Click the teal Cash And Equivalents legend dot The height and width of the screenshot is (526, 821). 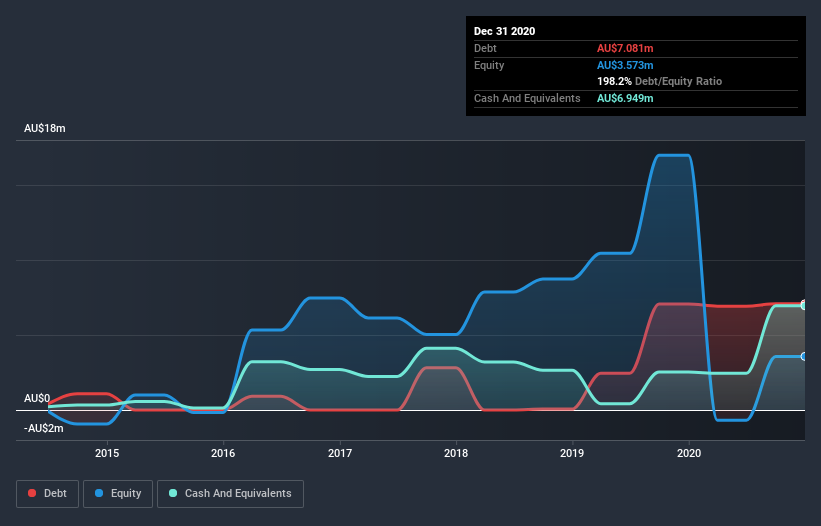[x=173, y=493]
